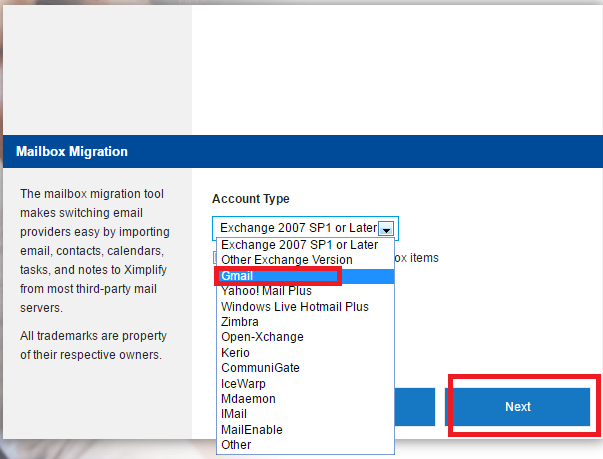Select Open-Xchange from the list
603x459 pixels.
click(x=305, y=337)
